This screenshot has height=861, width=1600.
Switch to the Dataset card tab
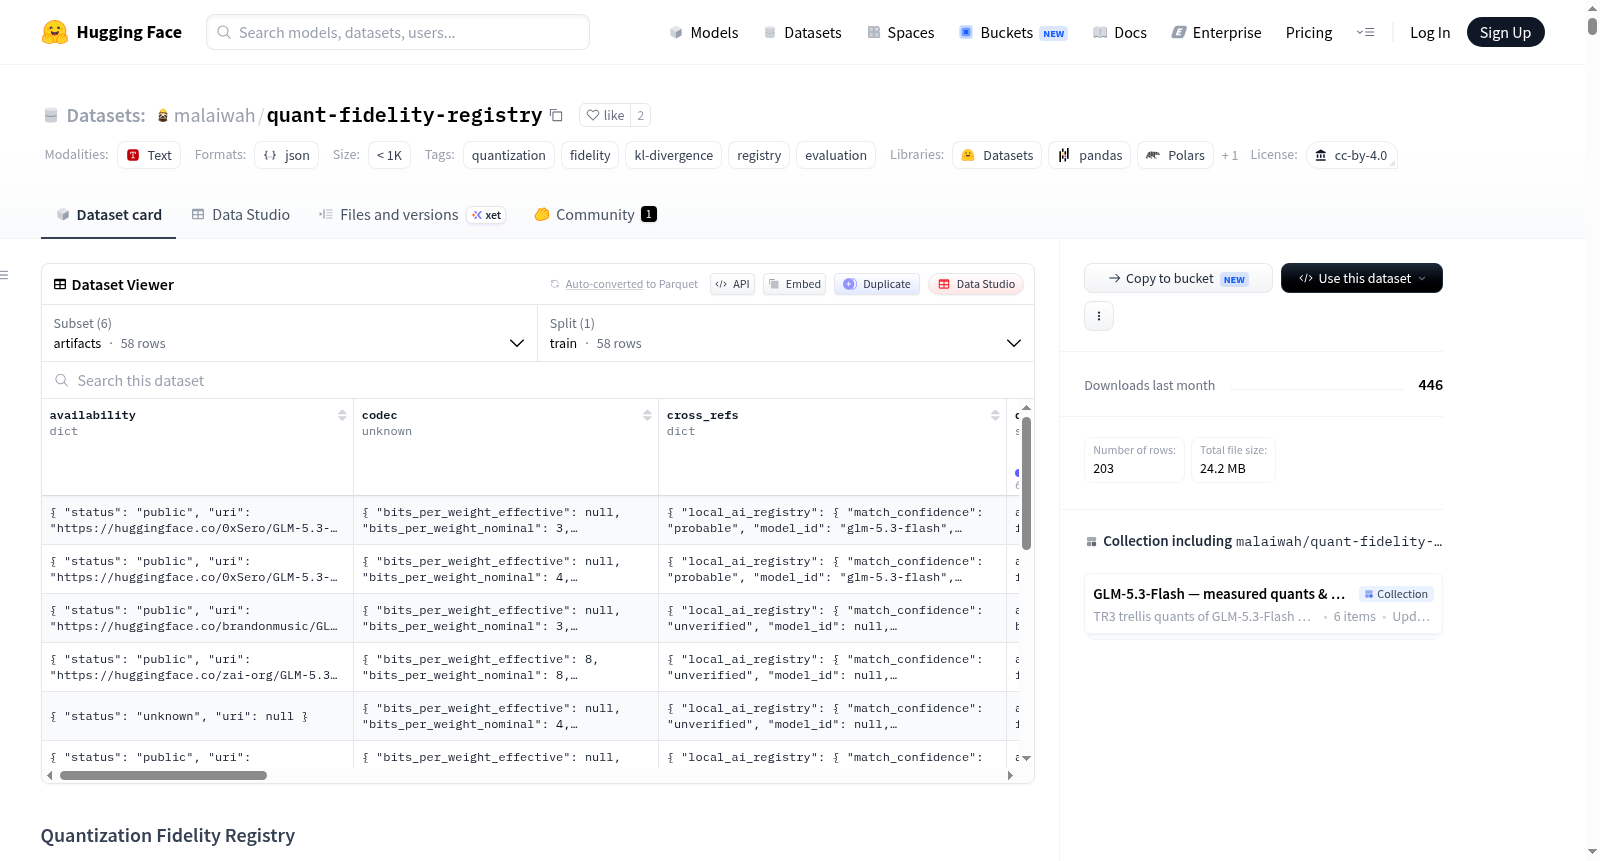(x=108, y=214)
